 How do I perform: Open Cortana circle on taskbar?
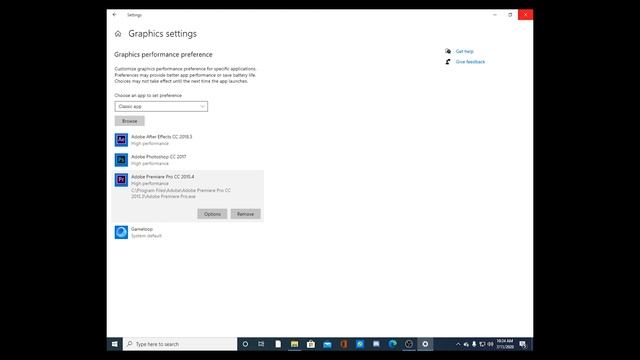pos(245,344)
